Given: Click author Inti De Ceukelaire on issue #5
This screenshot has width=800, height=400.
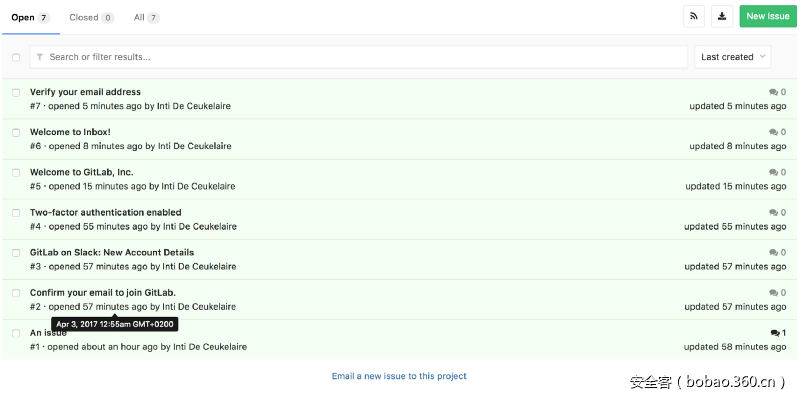Looking at the screenshot, I should 198,186.
